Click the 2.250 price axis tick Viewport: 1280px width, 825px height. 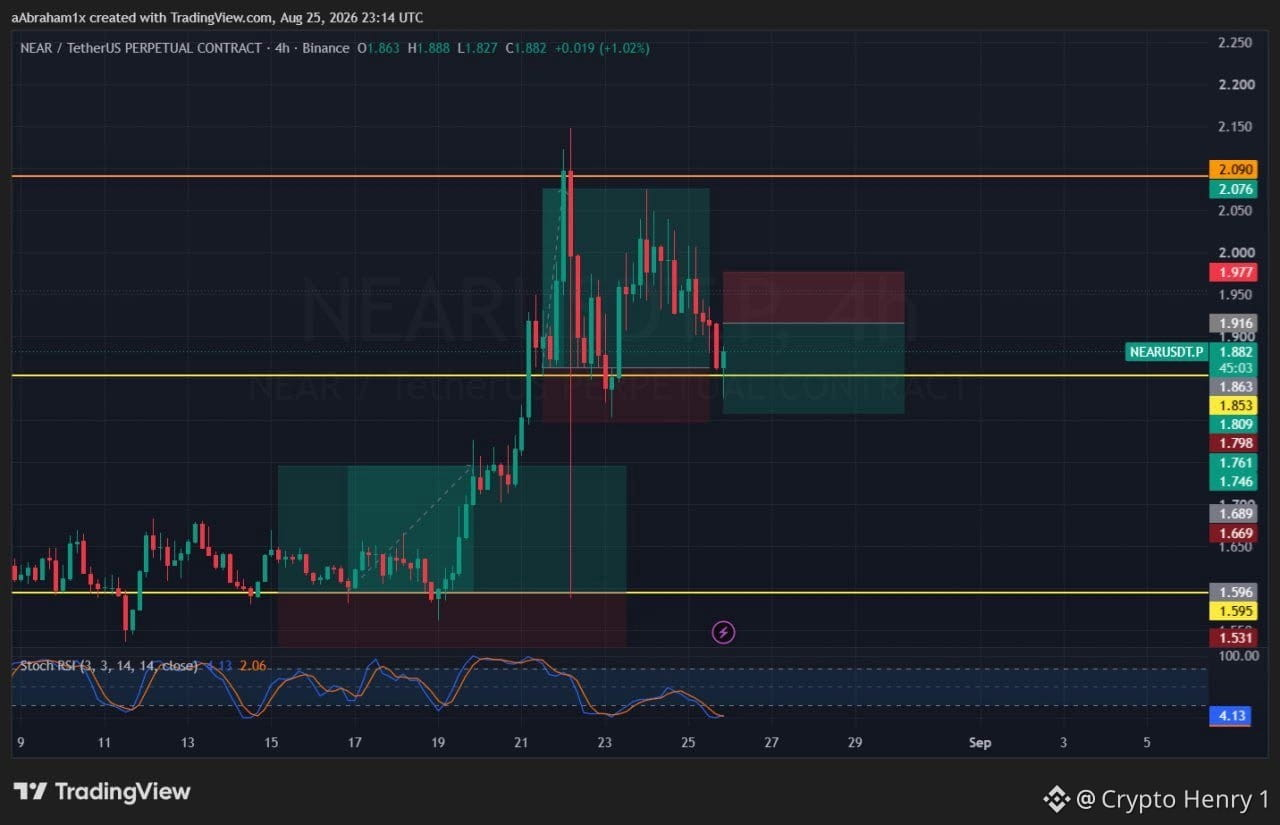click(x=1235, y=42)
